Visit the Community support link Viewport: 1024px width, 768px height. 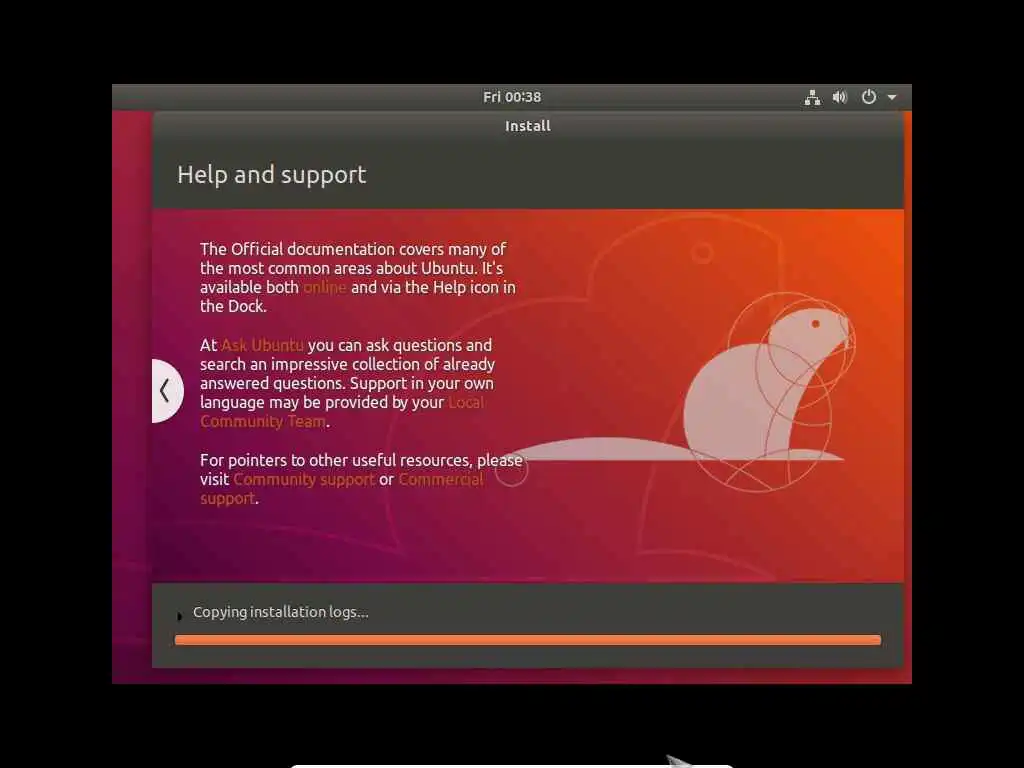click(304, 479)
